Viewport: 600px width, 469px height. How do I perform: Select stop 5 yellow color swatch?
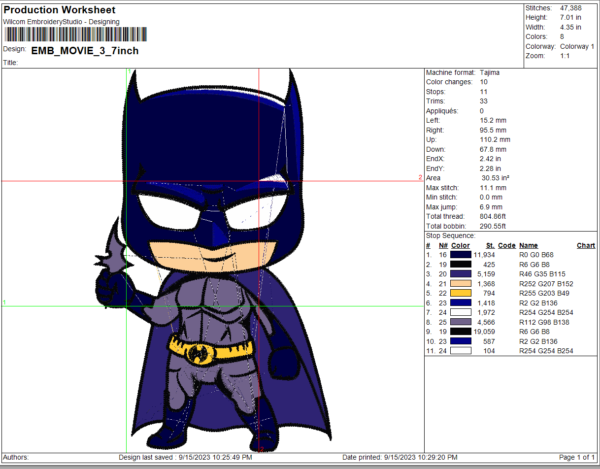460,292
